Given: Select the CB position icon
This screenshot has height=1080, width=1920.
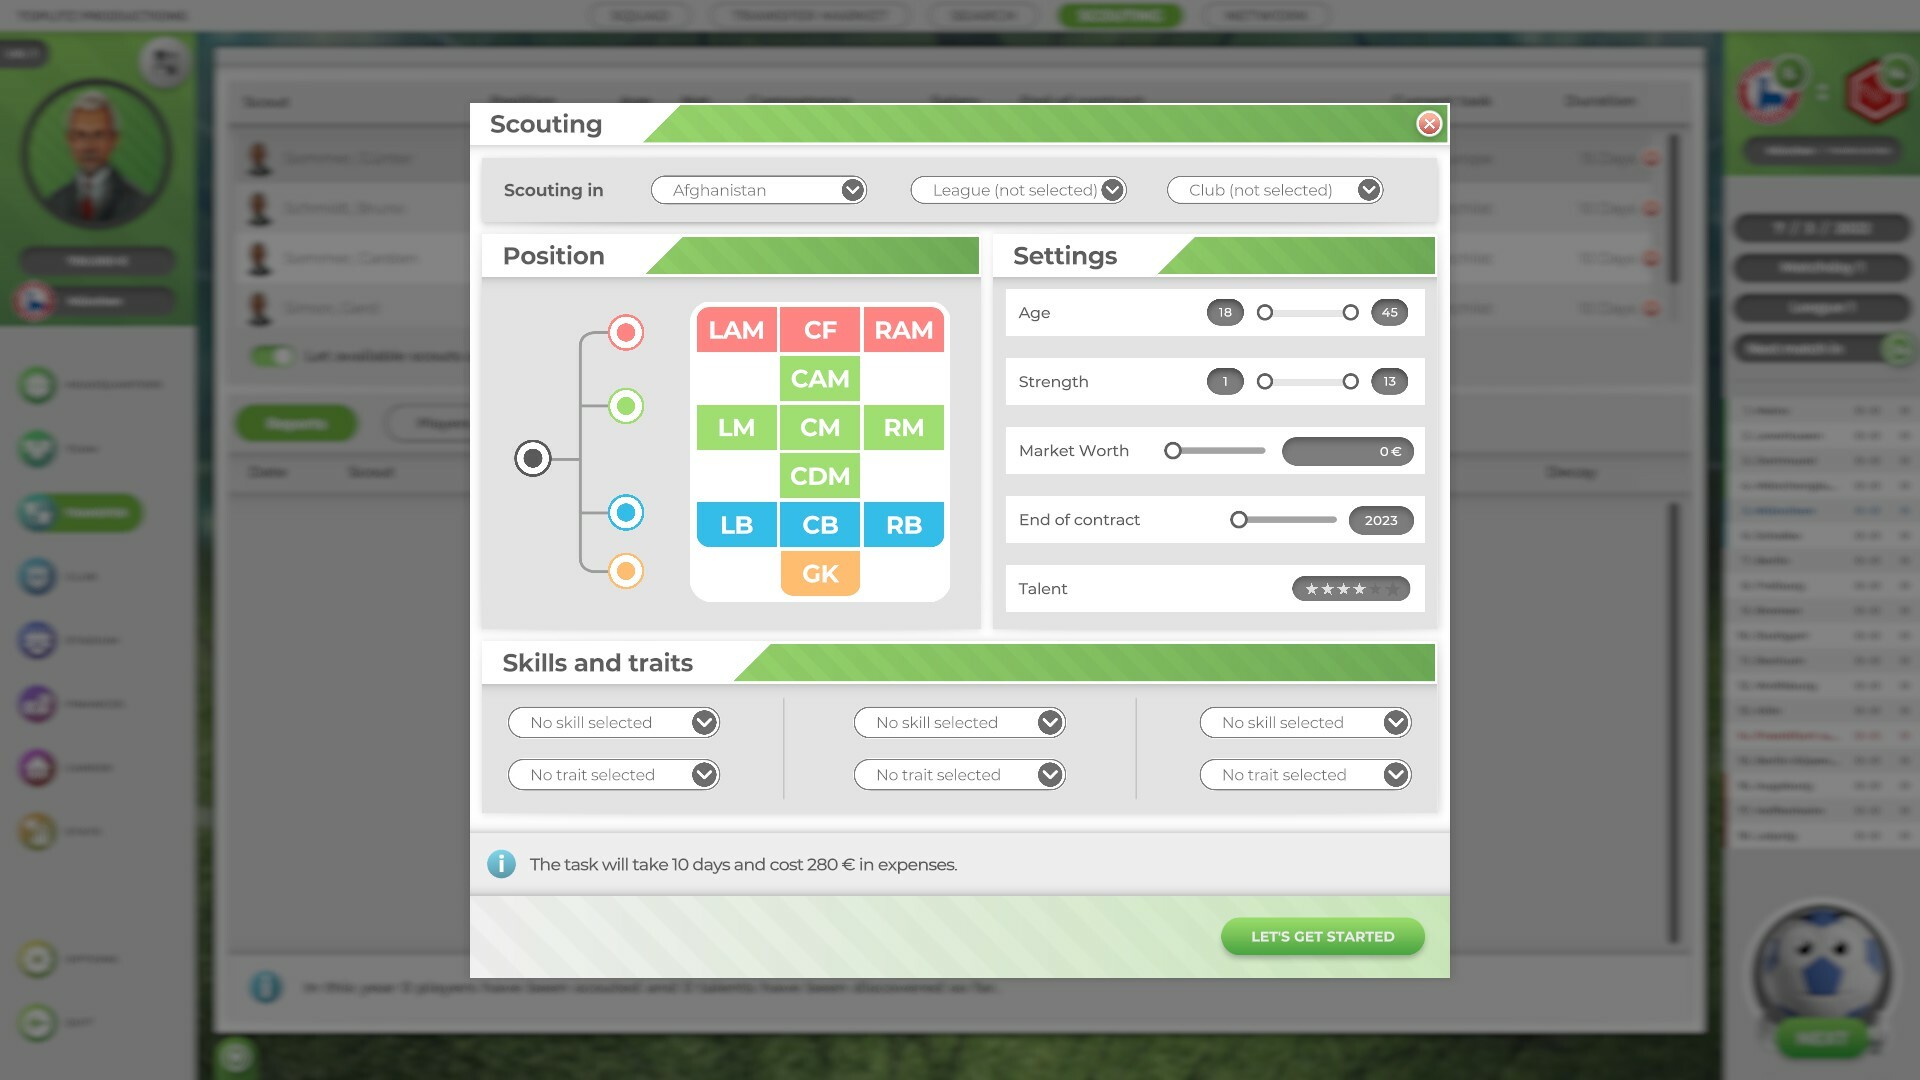Looking at the screenshot, I should point(819,524).
